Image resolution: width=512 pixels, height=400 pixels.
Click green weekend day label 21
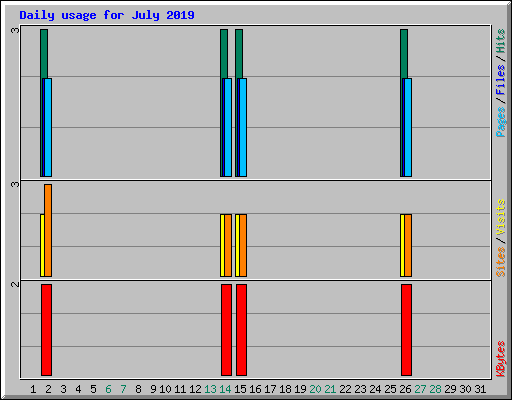(x=330, y=389)
